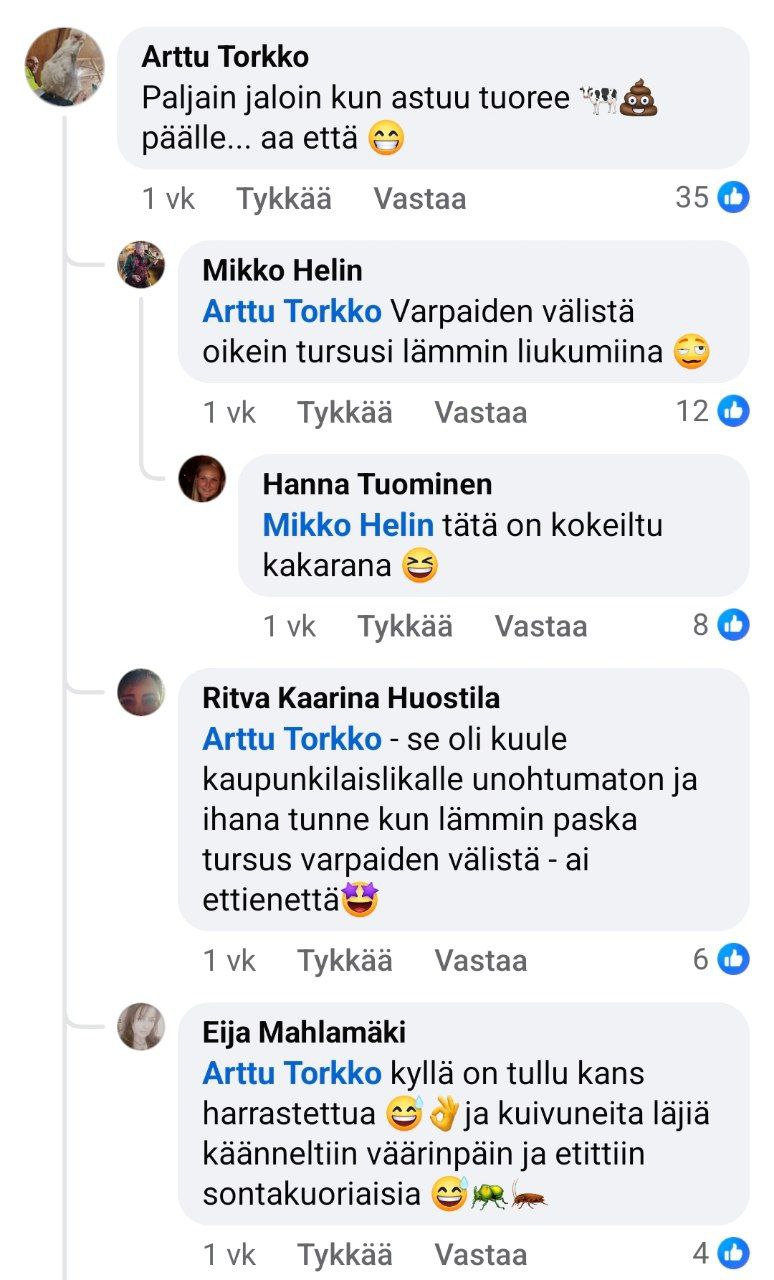Open Hanna Tuominen's profile avatar
This screenshot has height=1280, width=774.
pyautogui.click(x=202, y=479)
